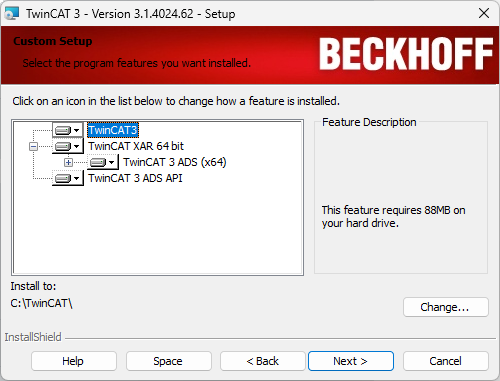Close the TwinCAT 3 Setup window

click(x=484, y=13)
